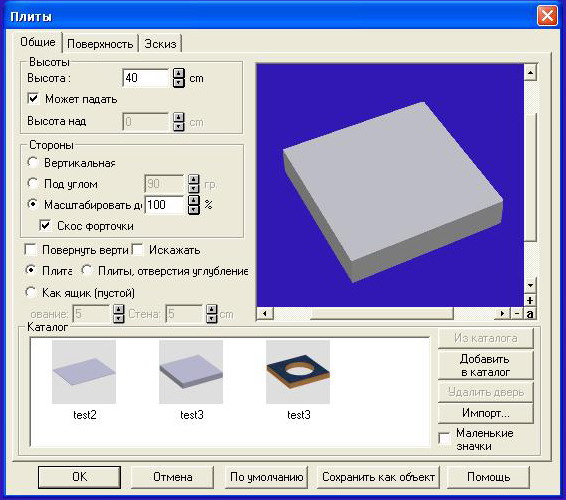Enable the Маленькие значки checkbox
The height and width of the screenshot is (500, 566).
444,439
